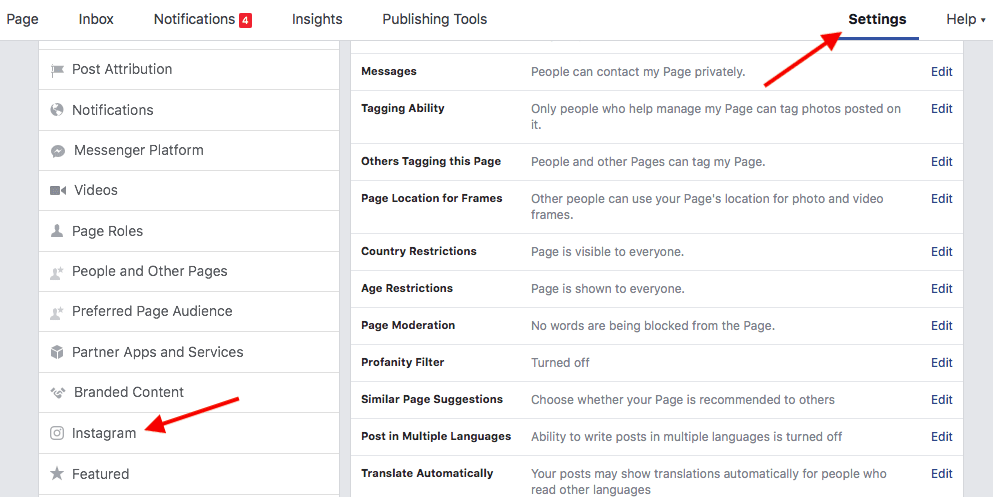
Task: Edit the Country Restrictions setting
Action: coord(941,252)
